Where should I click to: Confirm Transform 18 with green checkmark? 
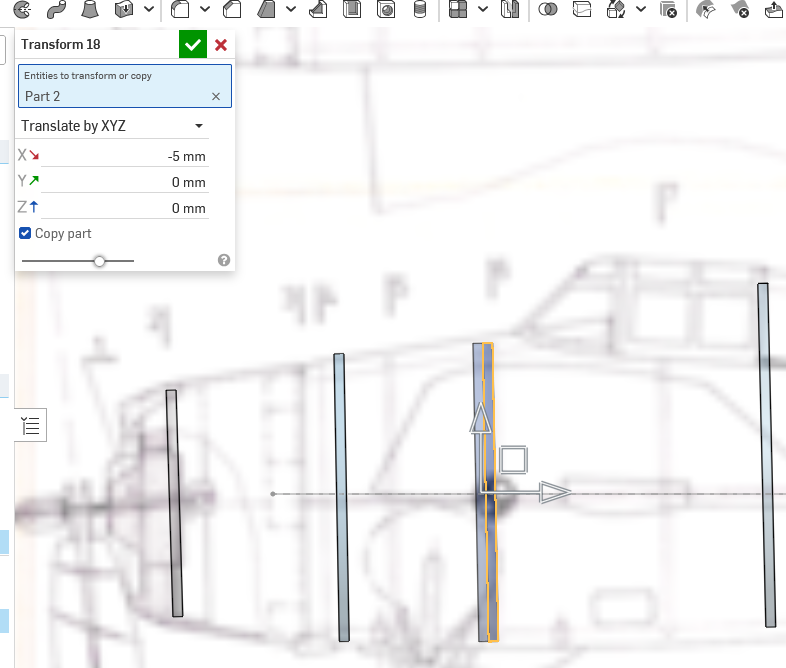coord(193,44)
